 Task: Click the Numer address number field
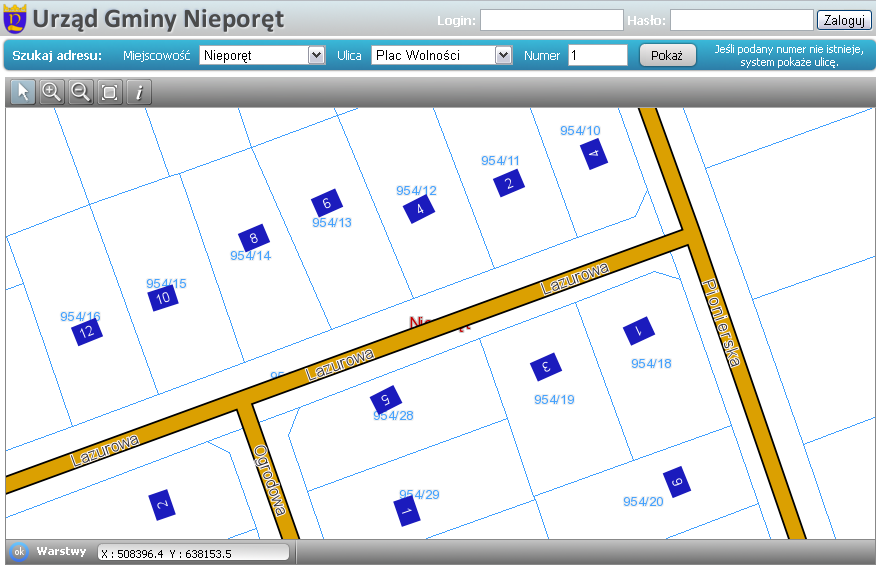pyautogui.click(x=598, y=56)
